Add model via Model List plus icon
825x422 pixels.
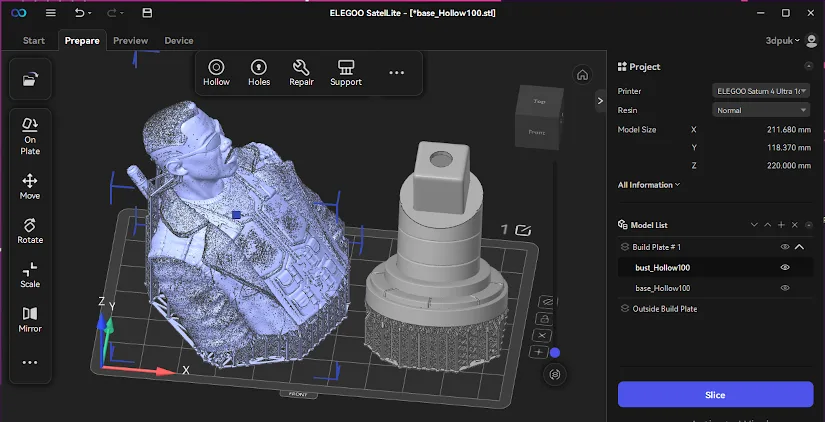[781, 225]
